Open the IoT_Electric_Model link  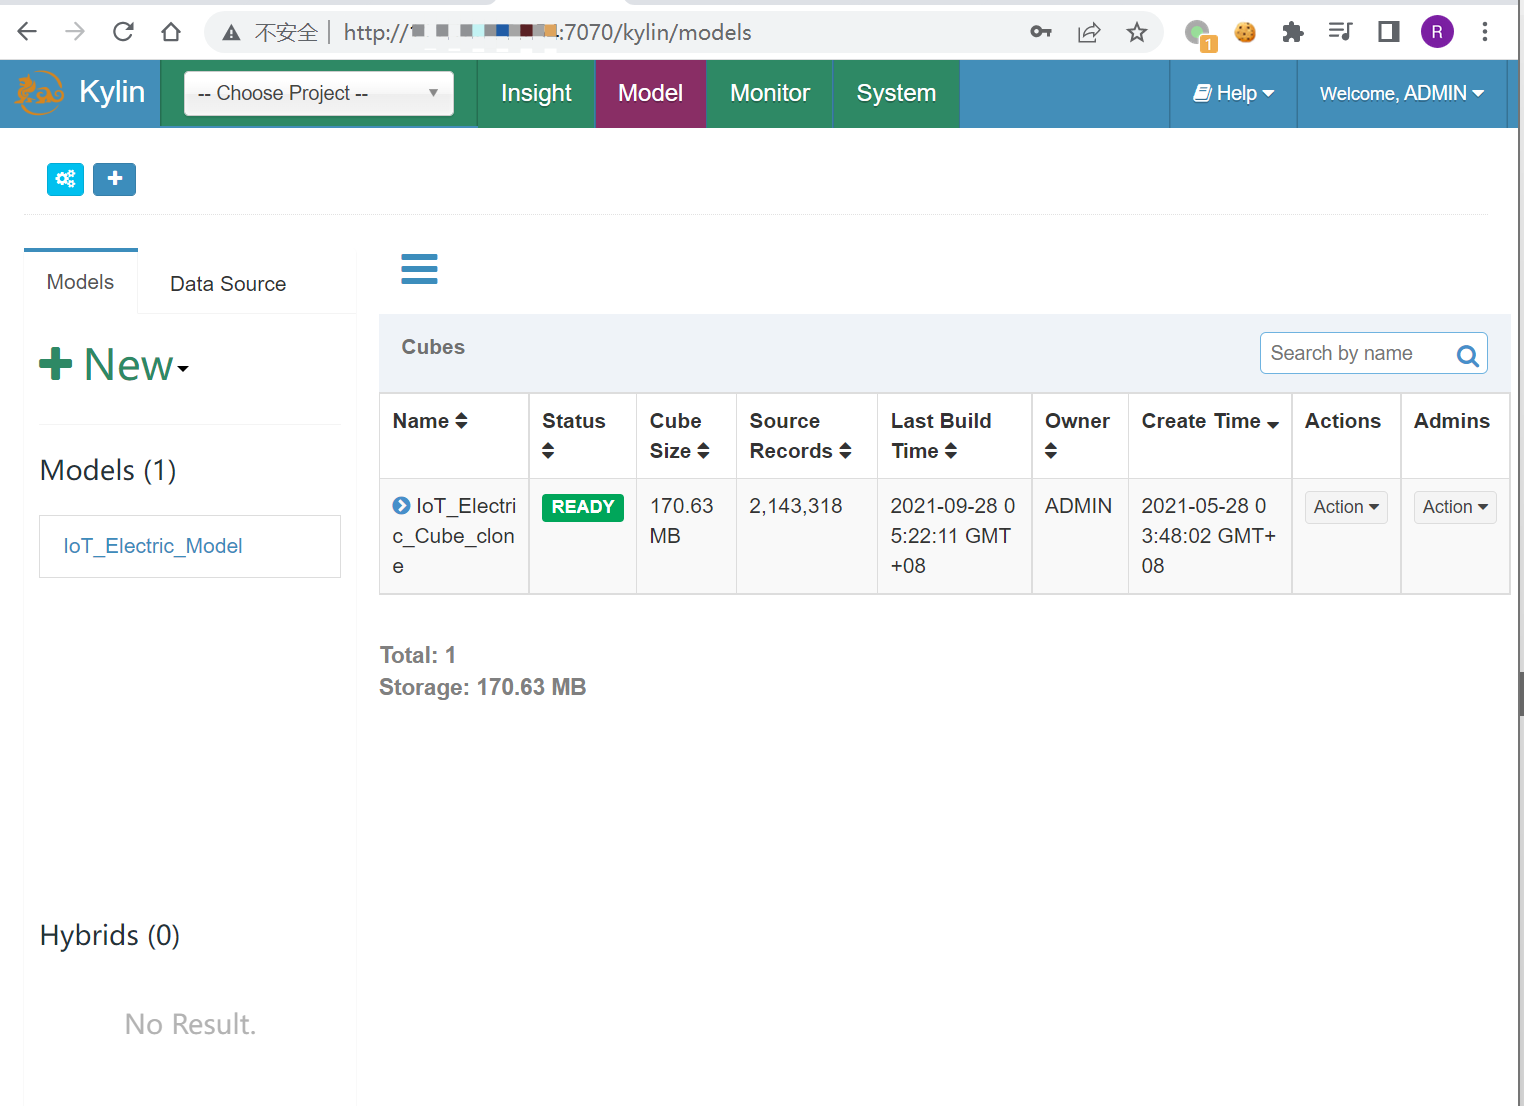[x=153, y=546]
